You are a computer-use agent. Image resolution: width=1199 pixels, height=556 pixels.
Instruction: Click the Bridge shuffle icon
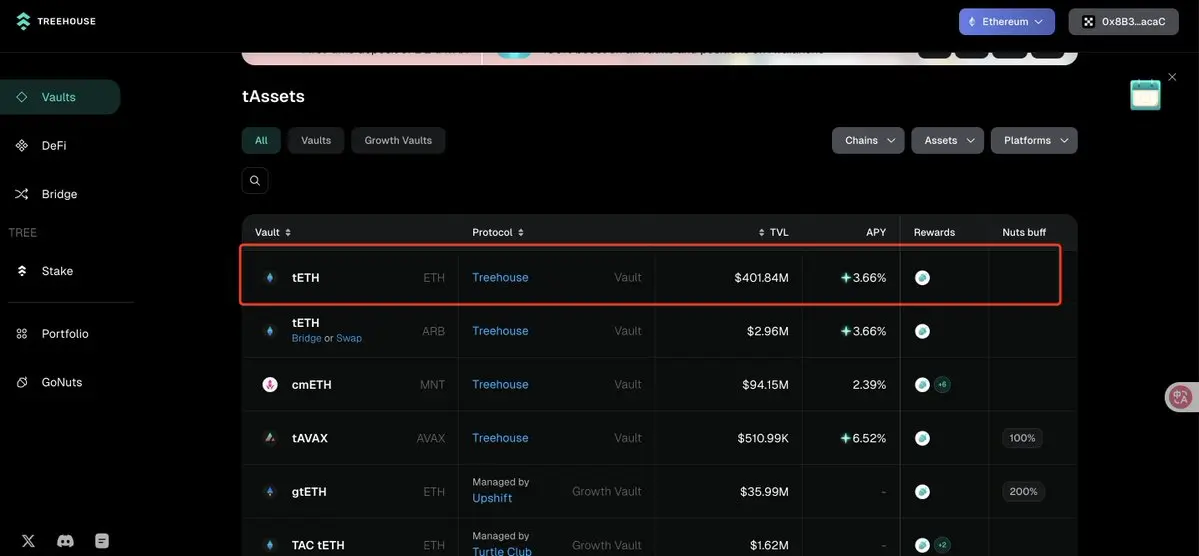(x=21, y=194)
